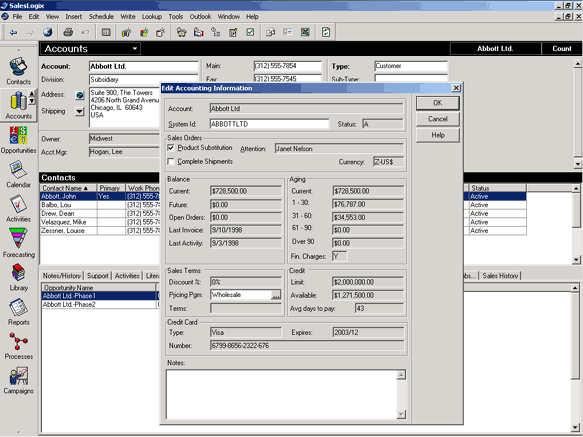583x437 pixels.
Task: Open the Contacts view in sidebar
Action: pyautogui.click(x=18, y=71)
